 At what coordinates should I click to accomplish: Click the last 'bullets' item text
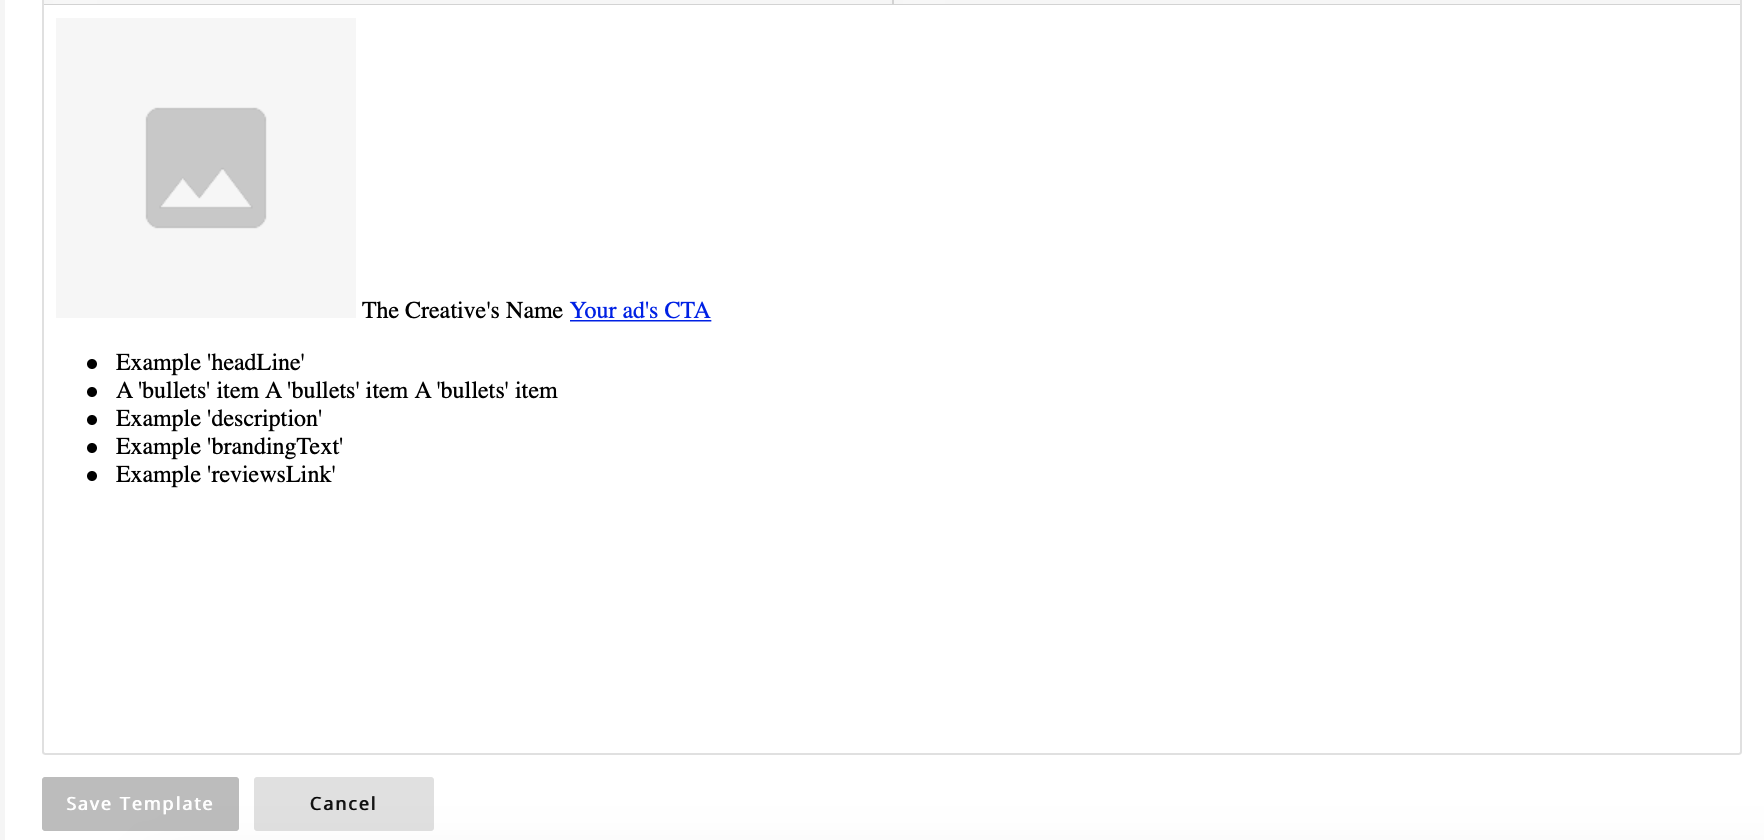click(486, 391)
